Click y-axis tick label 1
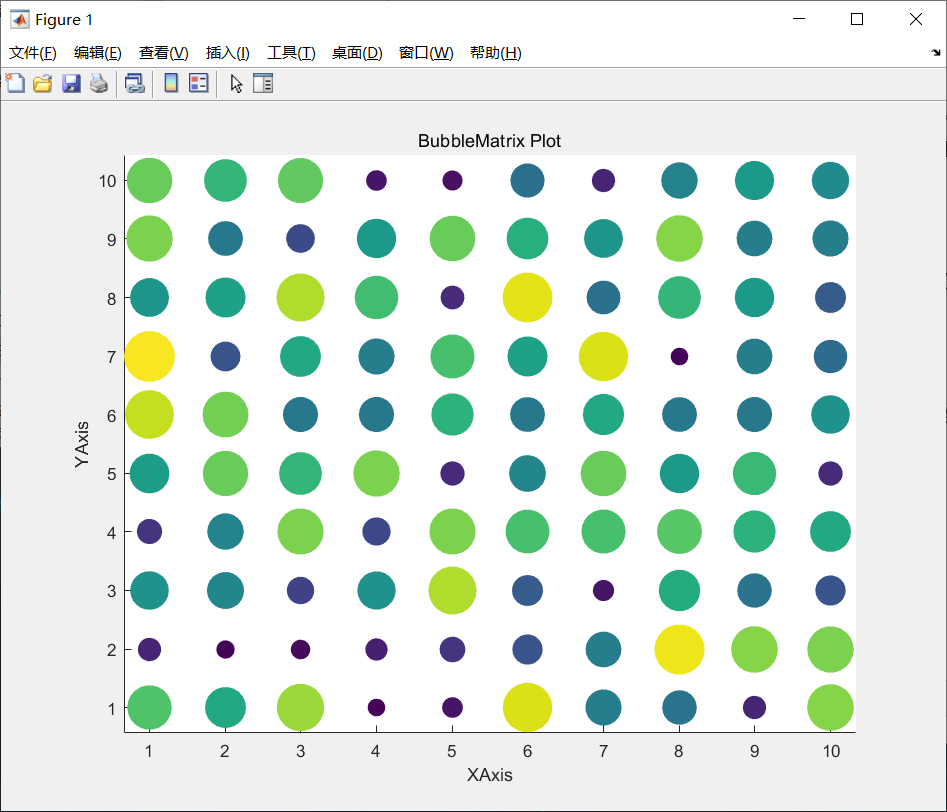Viewport: 947px width, 812px height. [111, 709]
